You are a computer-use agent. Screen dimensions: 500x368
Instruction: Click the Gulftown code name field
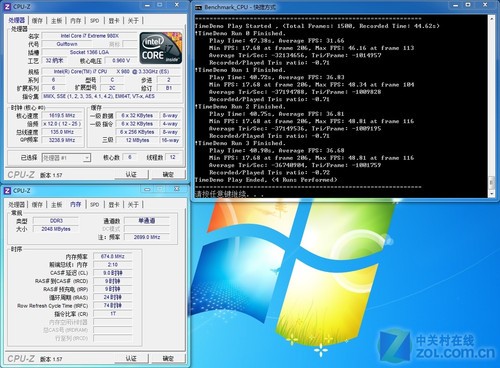pos(67,44)
